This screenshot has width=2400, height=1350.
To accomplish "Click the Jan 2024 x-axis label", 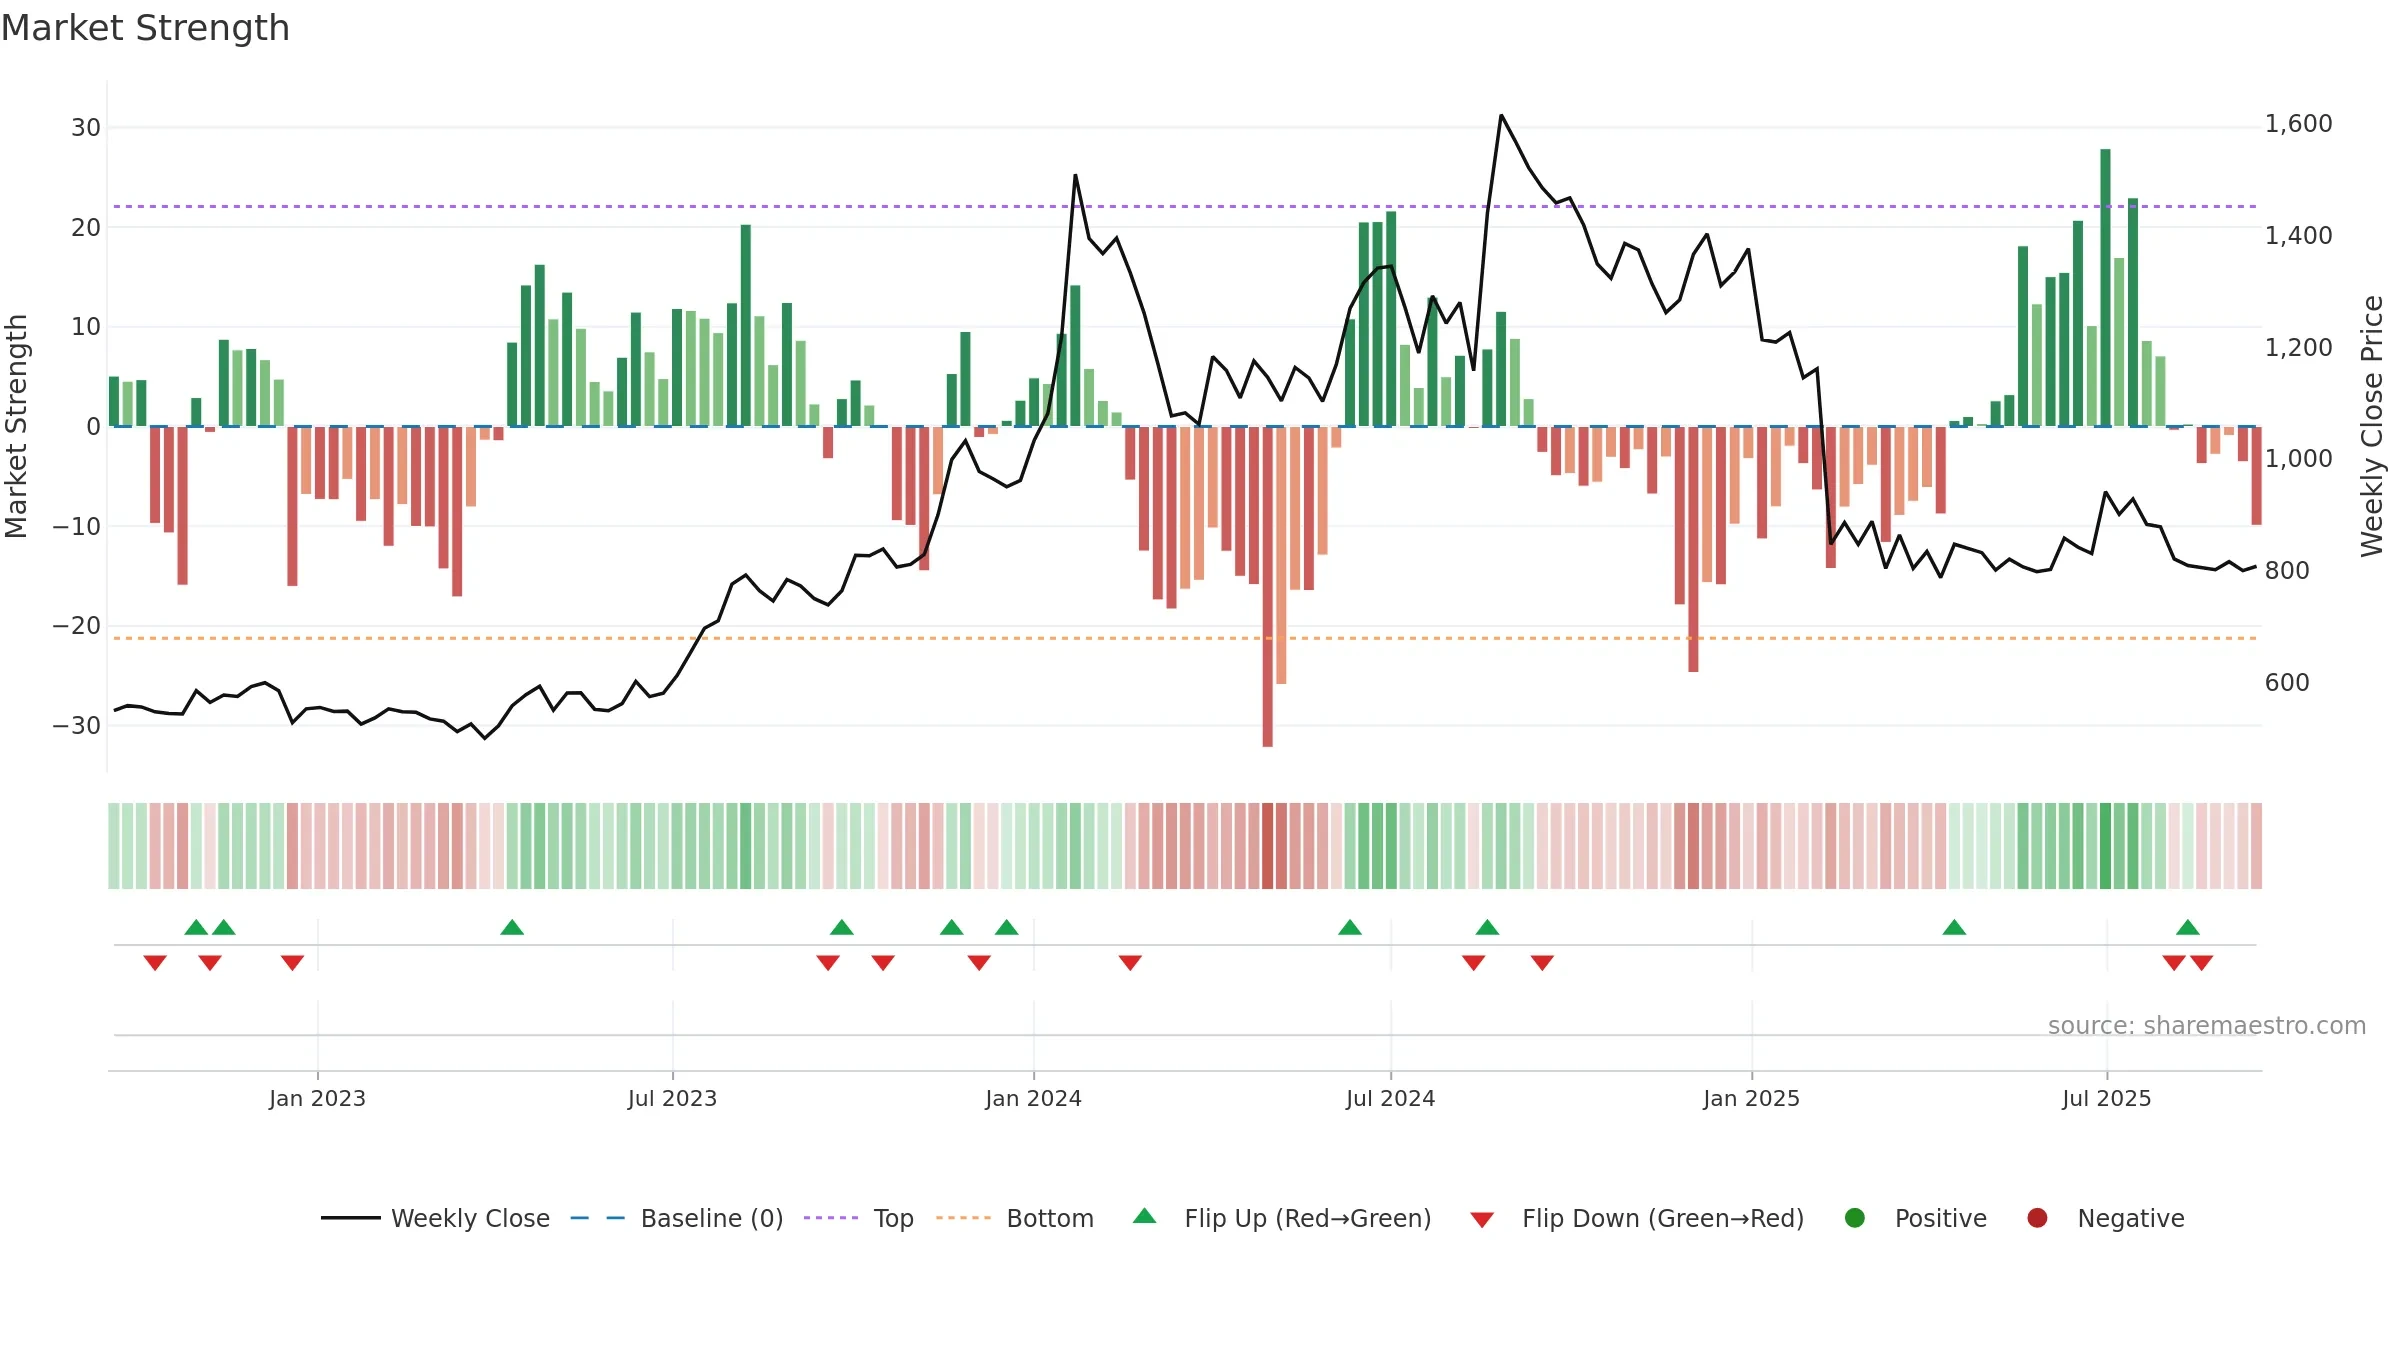I will pos(1033,1099).
